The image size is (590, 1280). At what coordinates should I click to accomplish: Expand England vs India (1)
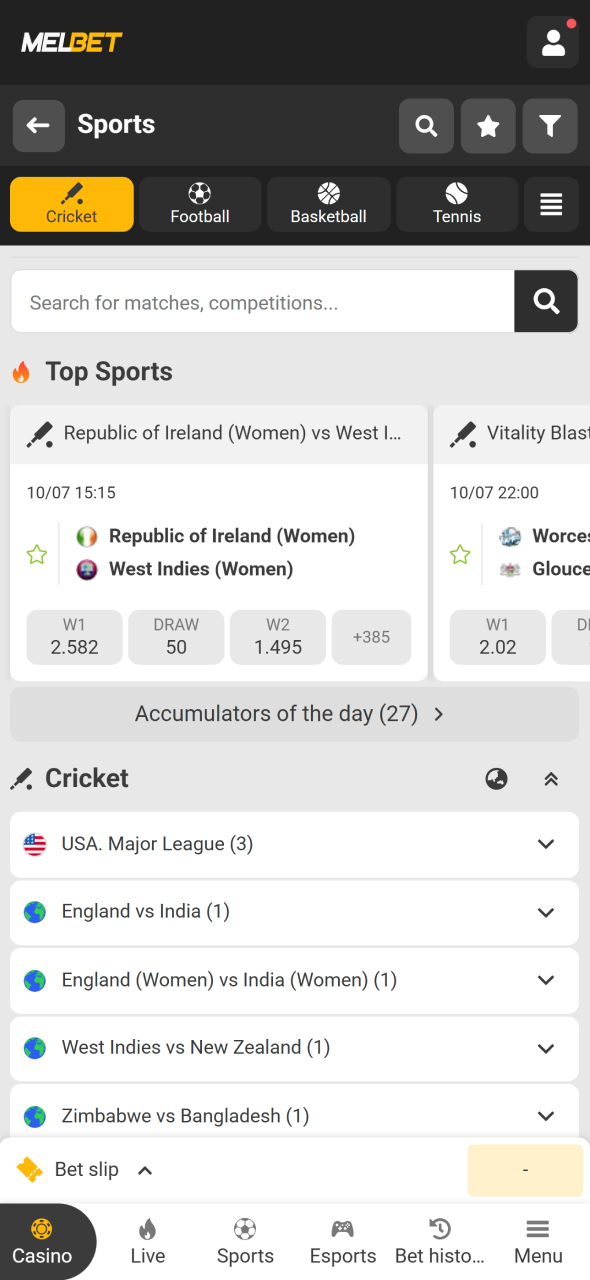294,912
